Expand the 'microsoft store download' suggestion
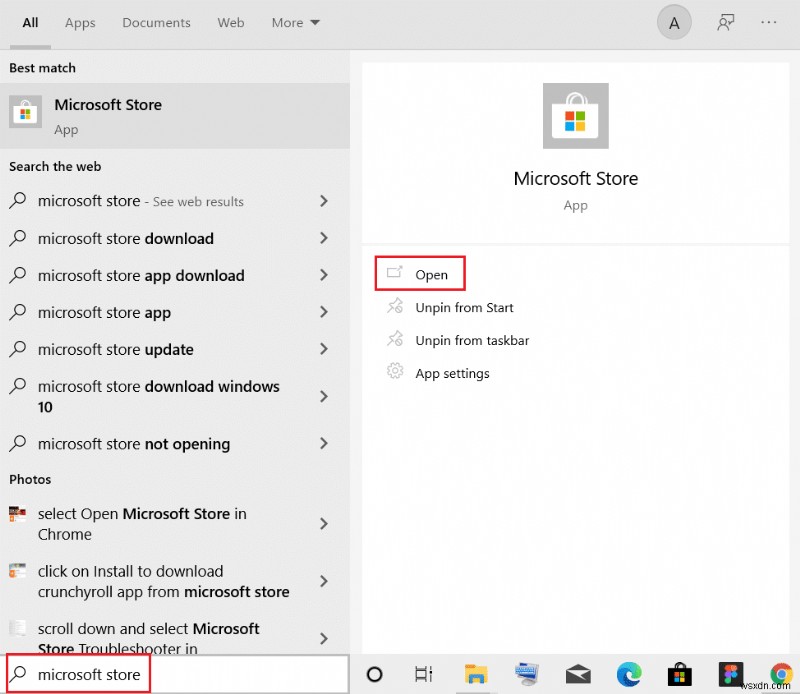This screenshot has width=800, height=694. click(x=324, y=238)
